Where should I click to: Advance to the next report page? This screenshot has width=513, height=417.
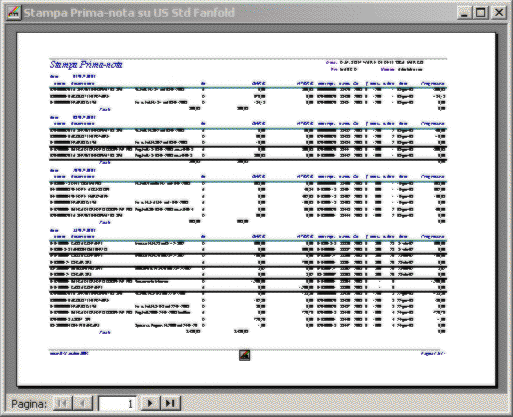point(150,403)
